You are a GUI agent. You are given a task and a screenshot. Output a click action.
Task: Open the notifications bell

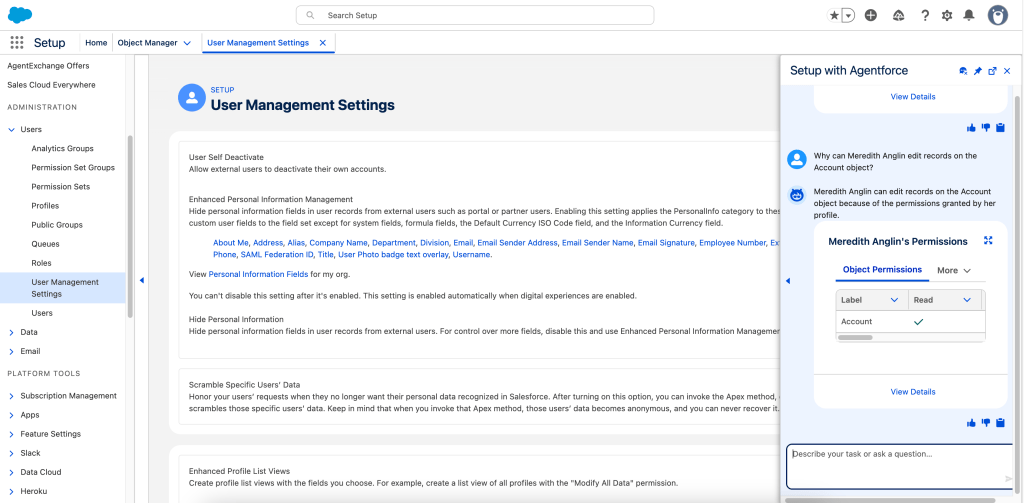click(x=969, y=15)
